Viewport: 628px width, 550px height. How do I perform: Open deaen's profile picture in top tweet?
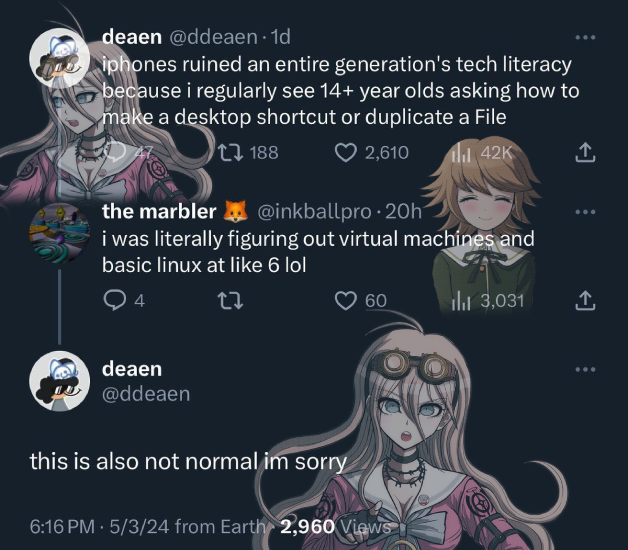click(x=59, y=58)
